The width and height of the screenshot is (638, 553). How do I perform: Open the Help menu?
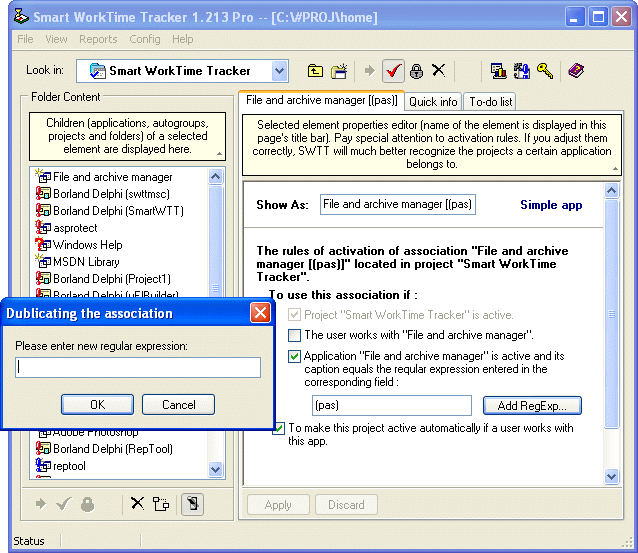click(x=182, y=39)
